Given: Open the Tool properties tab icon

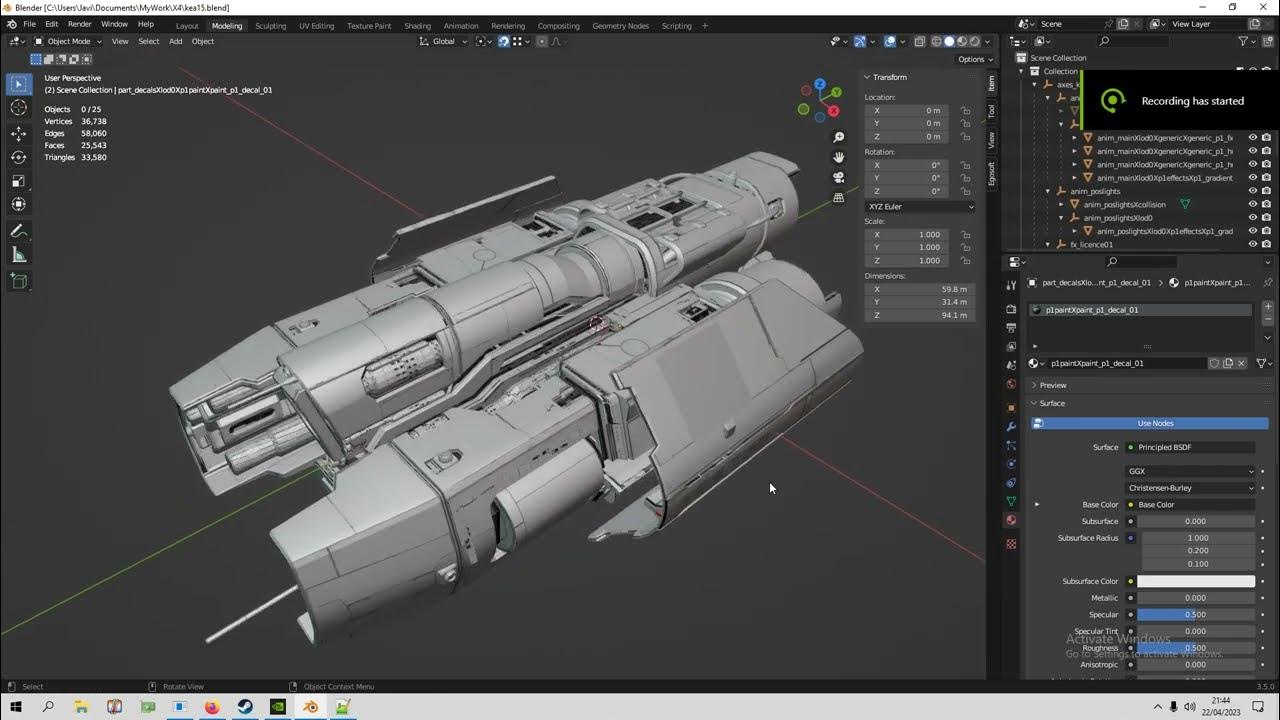Looking at the screenshot, I should click(1011, 287).
